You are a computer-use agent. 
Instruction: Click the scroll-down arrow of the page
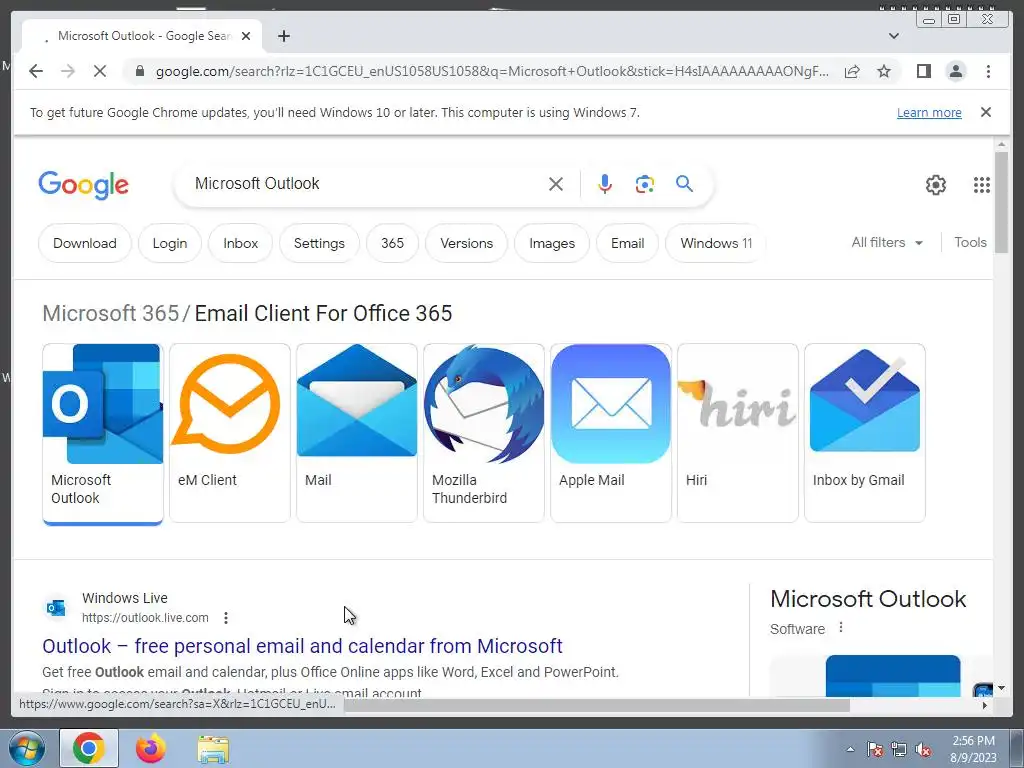pos(1001,688)
